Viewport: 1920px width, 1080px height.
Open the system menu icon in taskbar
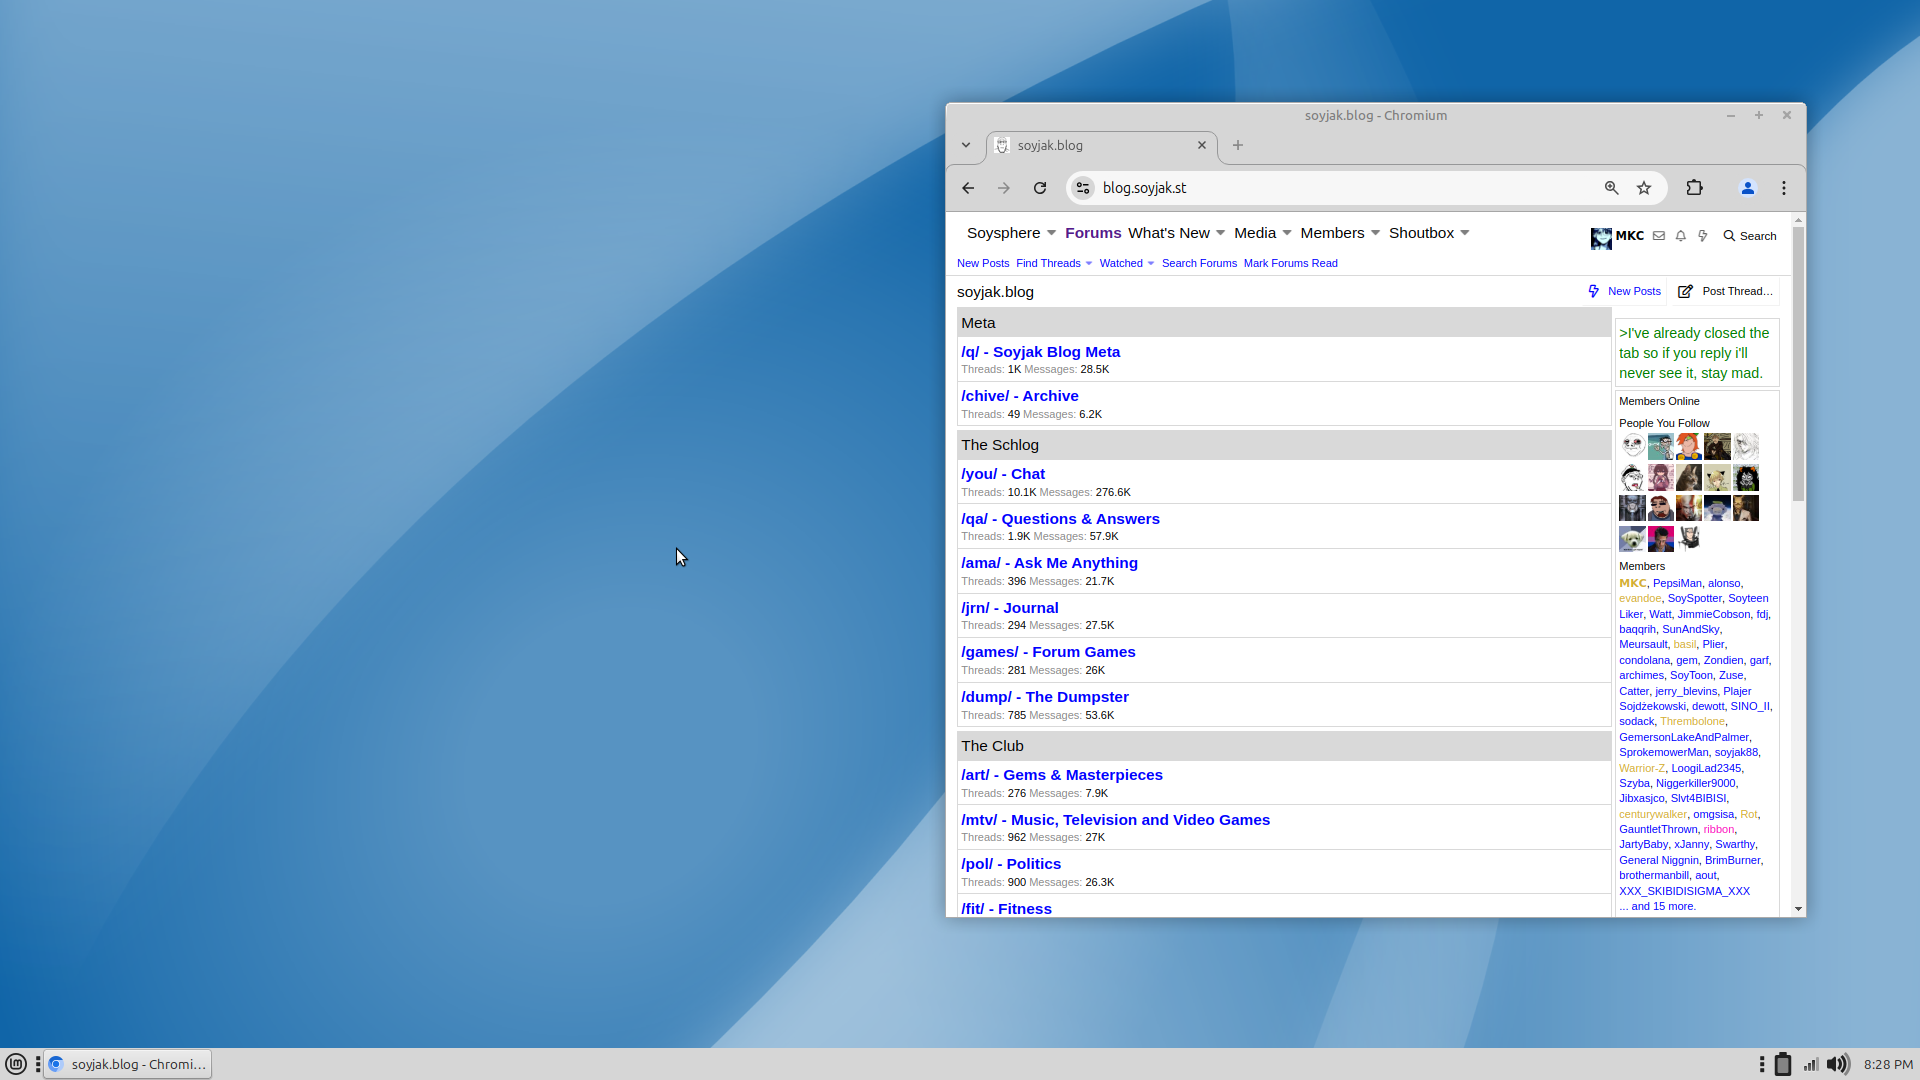pos(16,1064)
